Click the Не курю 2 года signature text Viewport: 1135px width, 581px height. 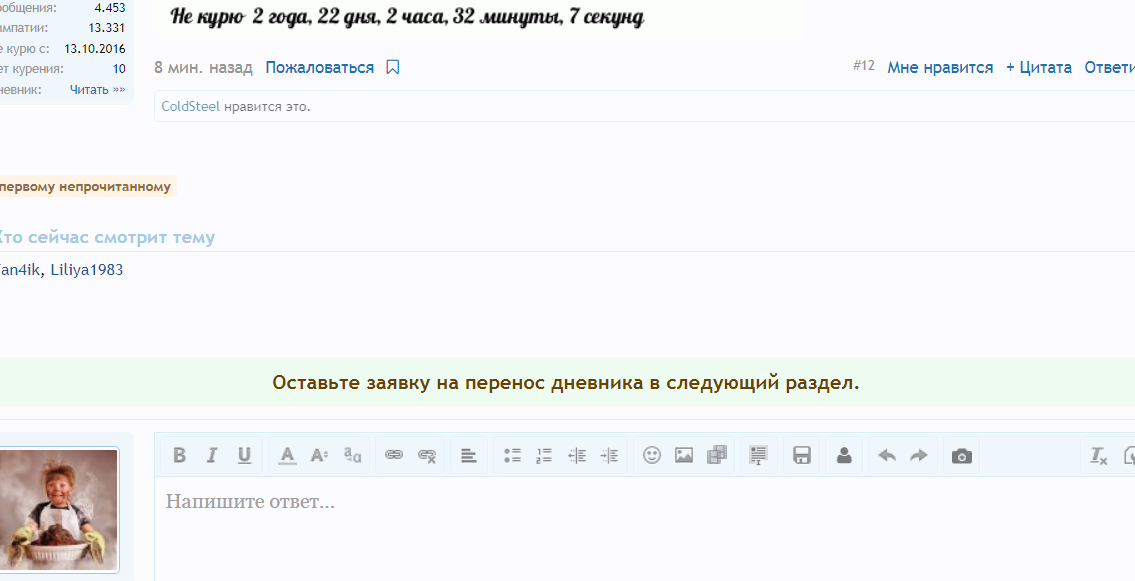[x=407, y=16]
